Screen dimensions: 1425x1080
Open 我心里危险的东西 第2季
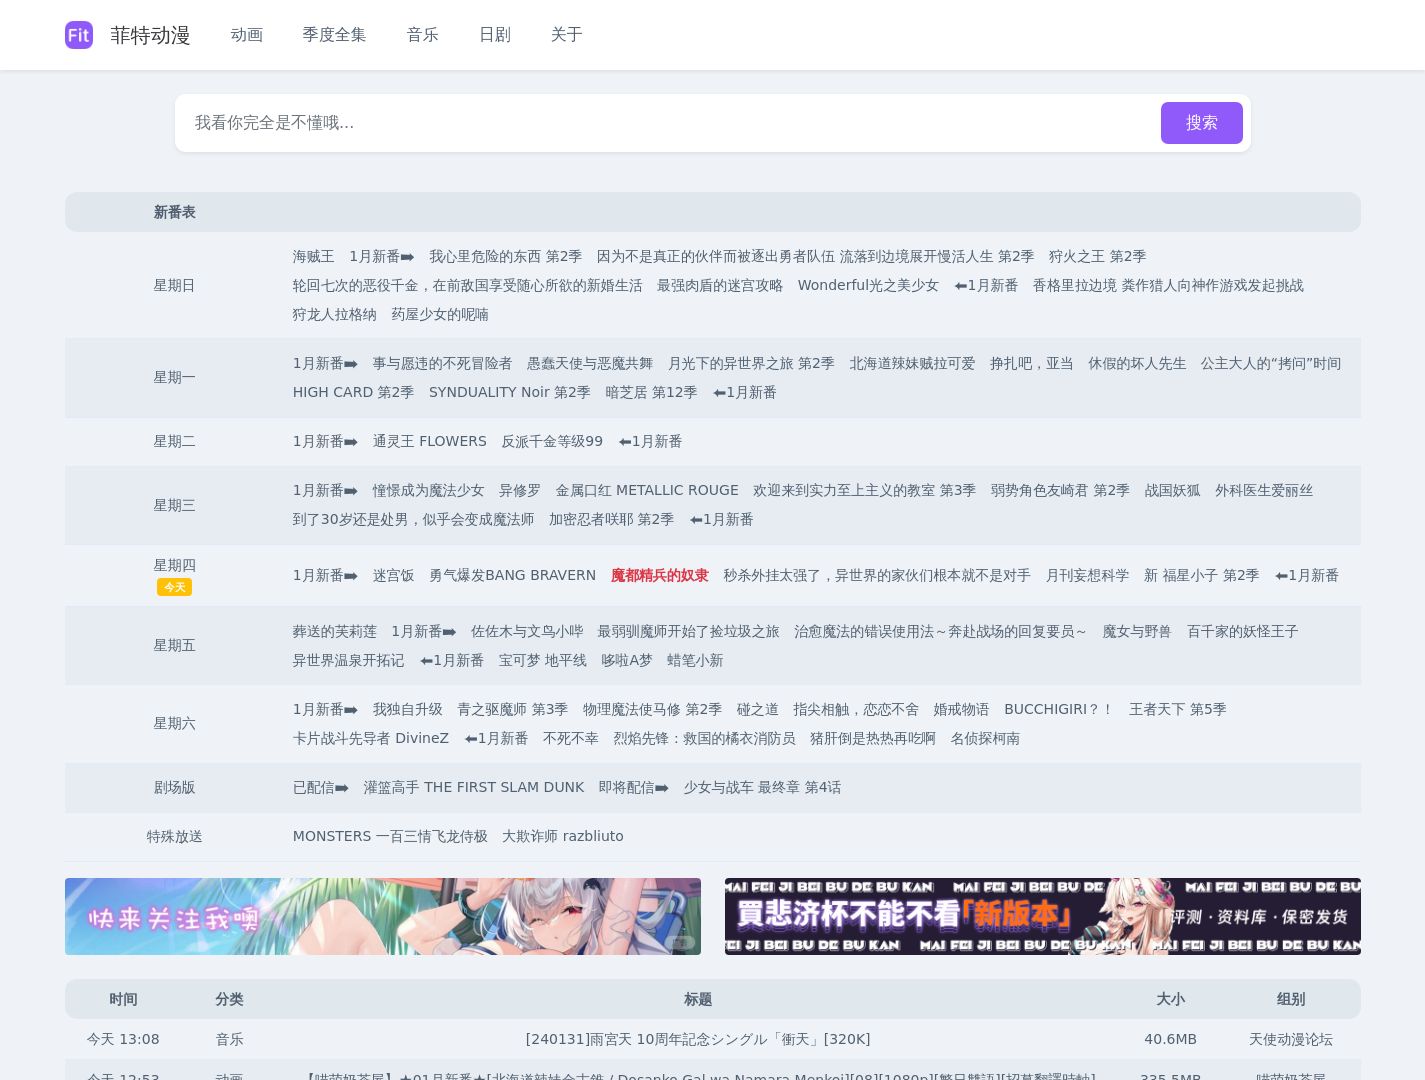click(x=505, y=257)
